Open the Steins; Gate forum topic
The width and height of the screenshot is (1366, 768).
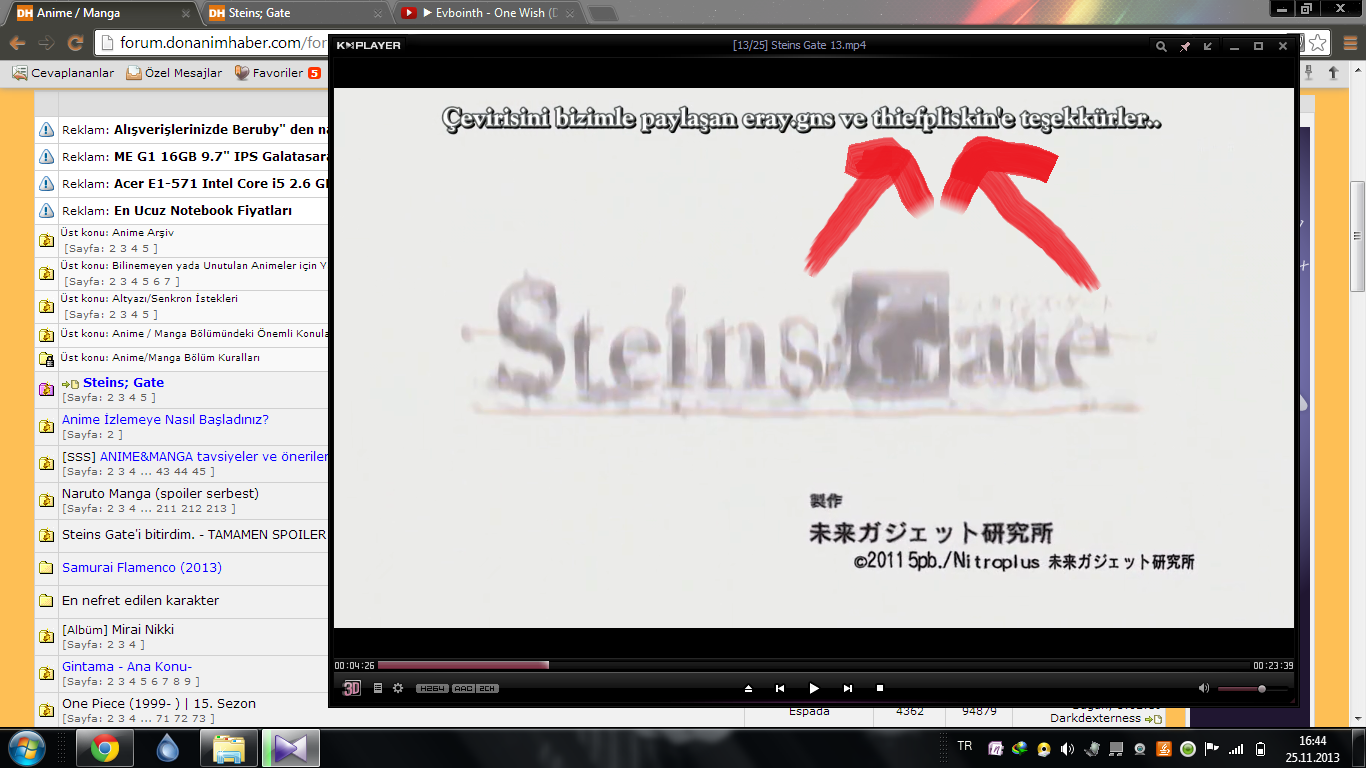pos(123,382)
